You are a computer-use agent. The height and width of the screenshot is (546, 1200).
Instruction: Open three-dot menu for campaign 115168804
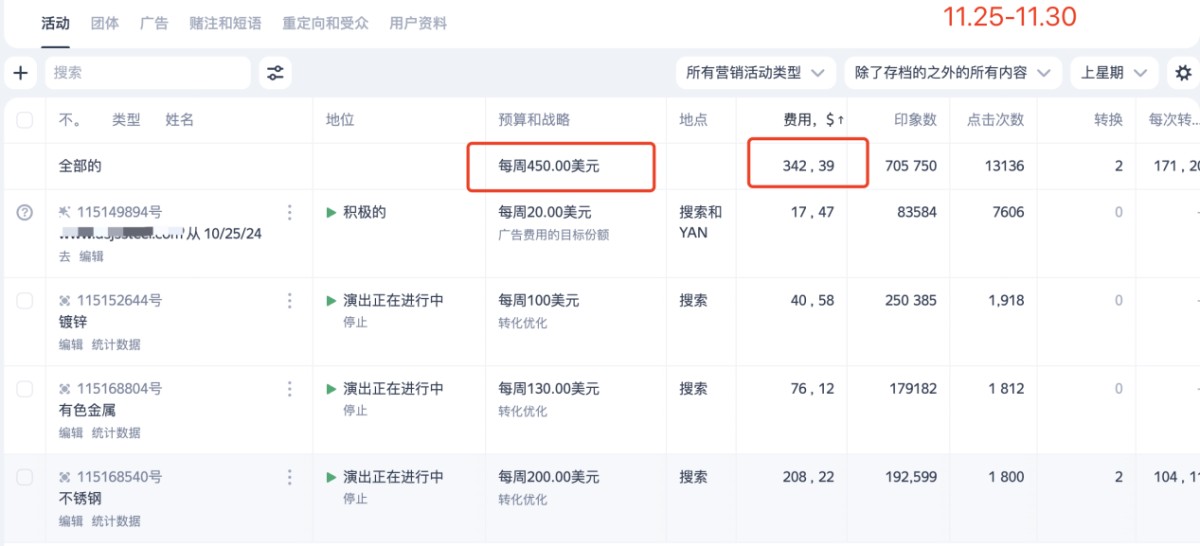(290, 389)
